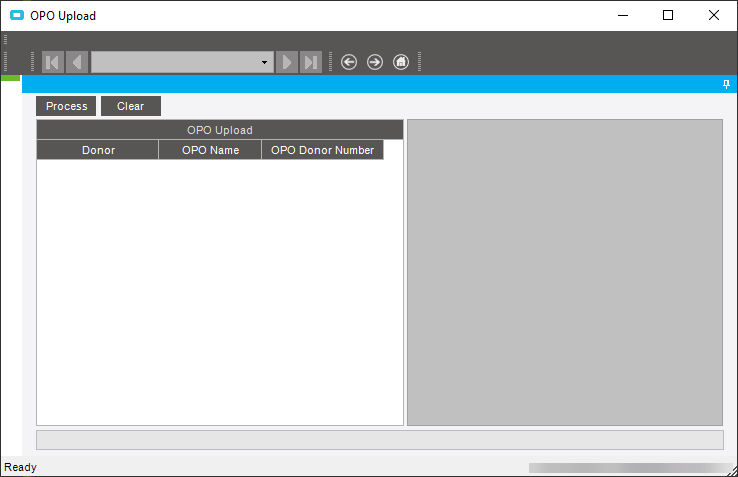Click the green tab marker at left edge

pos(11,78)
